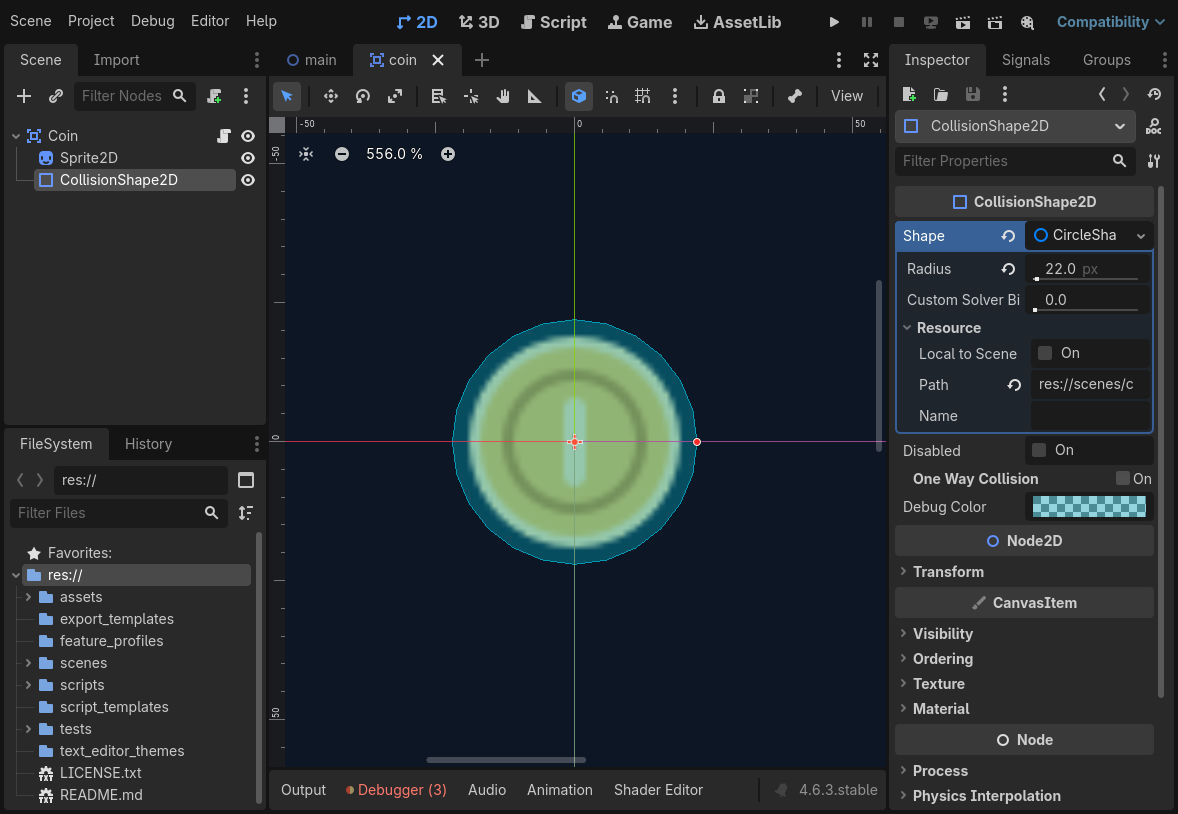The image size is (1178, 814).
Task: Run the project with play button
Action: click(x=834, y=22)
